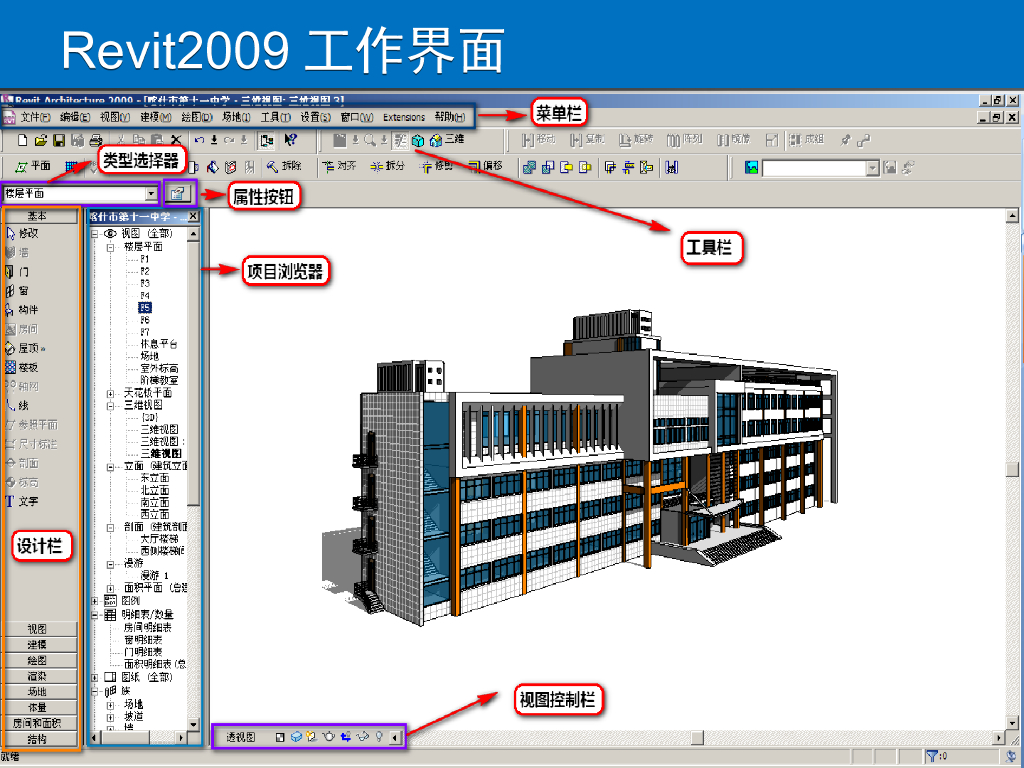Open the 工具(T) menu
This screenshot has width=1024, height=768.
pyautogui.click(x=276, y=117)
